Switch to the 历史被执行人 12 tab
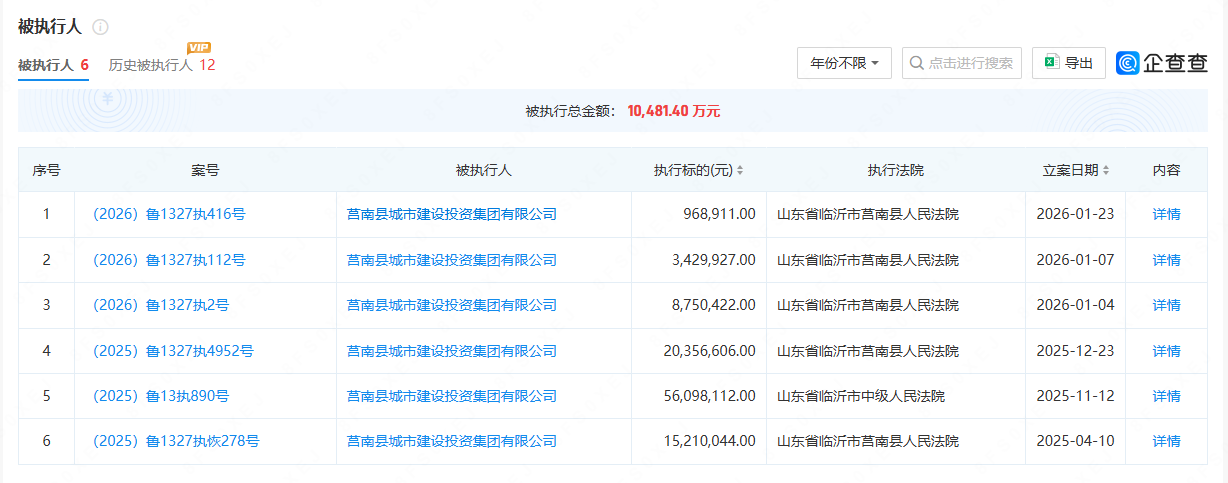The height and width of the screenshot is (483, 1228). click(161, 65)
